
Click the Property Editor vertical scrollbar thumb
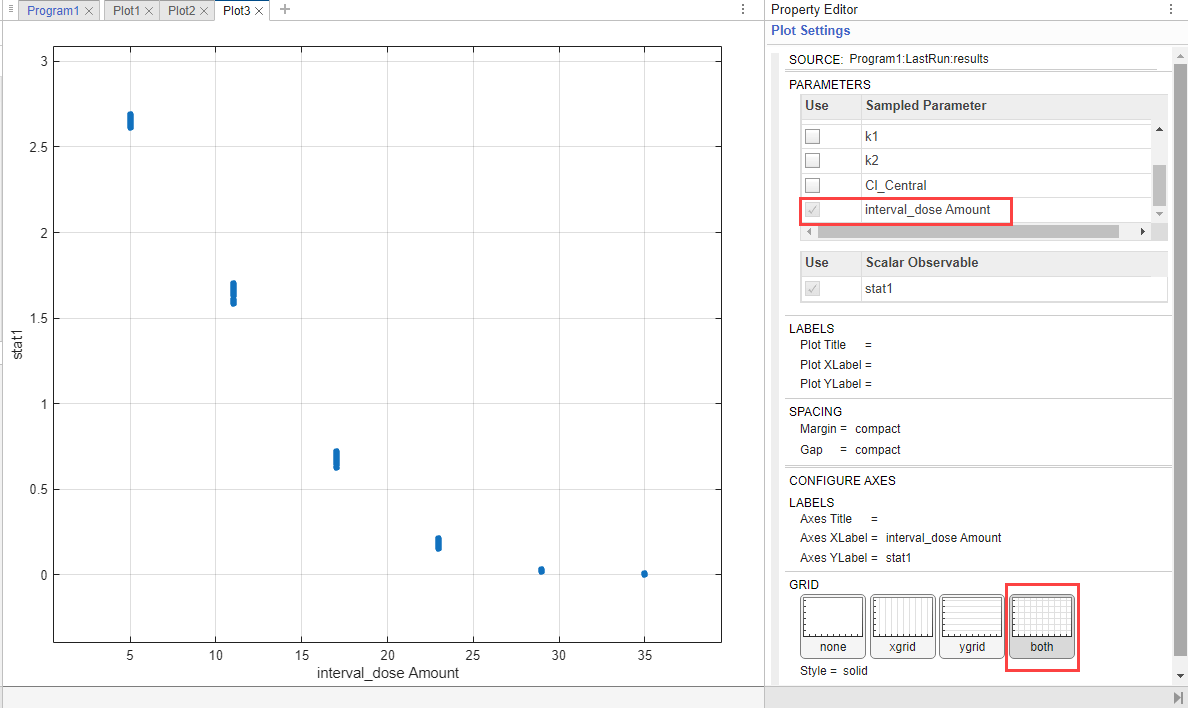coord(1180,360)
